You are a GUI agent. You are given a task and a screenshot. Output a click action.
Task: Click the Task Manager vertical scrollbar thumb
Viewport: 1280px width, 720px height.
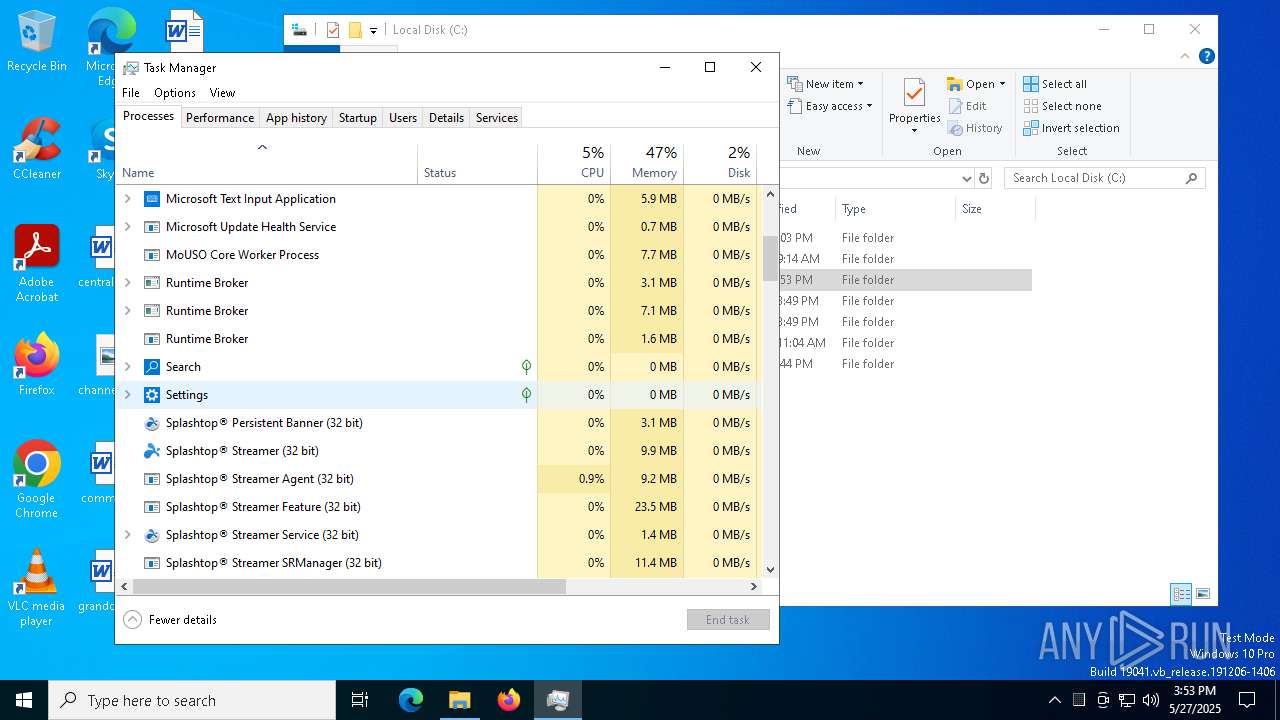(770, 258)
